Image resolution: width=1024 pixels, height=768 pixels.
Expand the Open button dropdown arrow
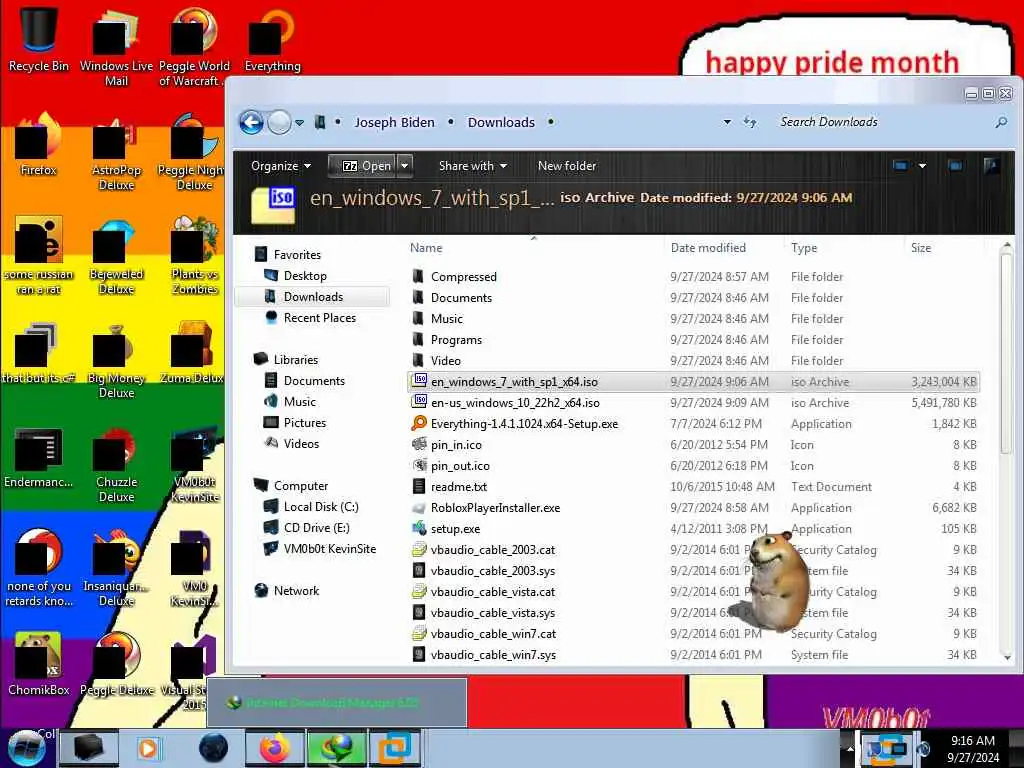[404, 166]
